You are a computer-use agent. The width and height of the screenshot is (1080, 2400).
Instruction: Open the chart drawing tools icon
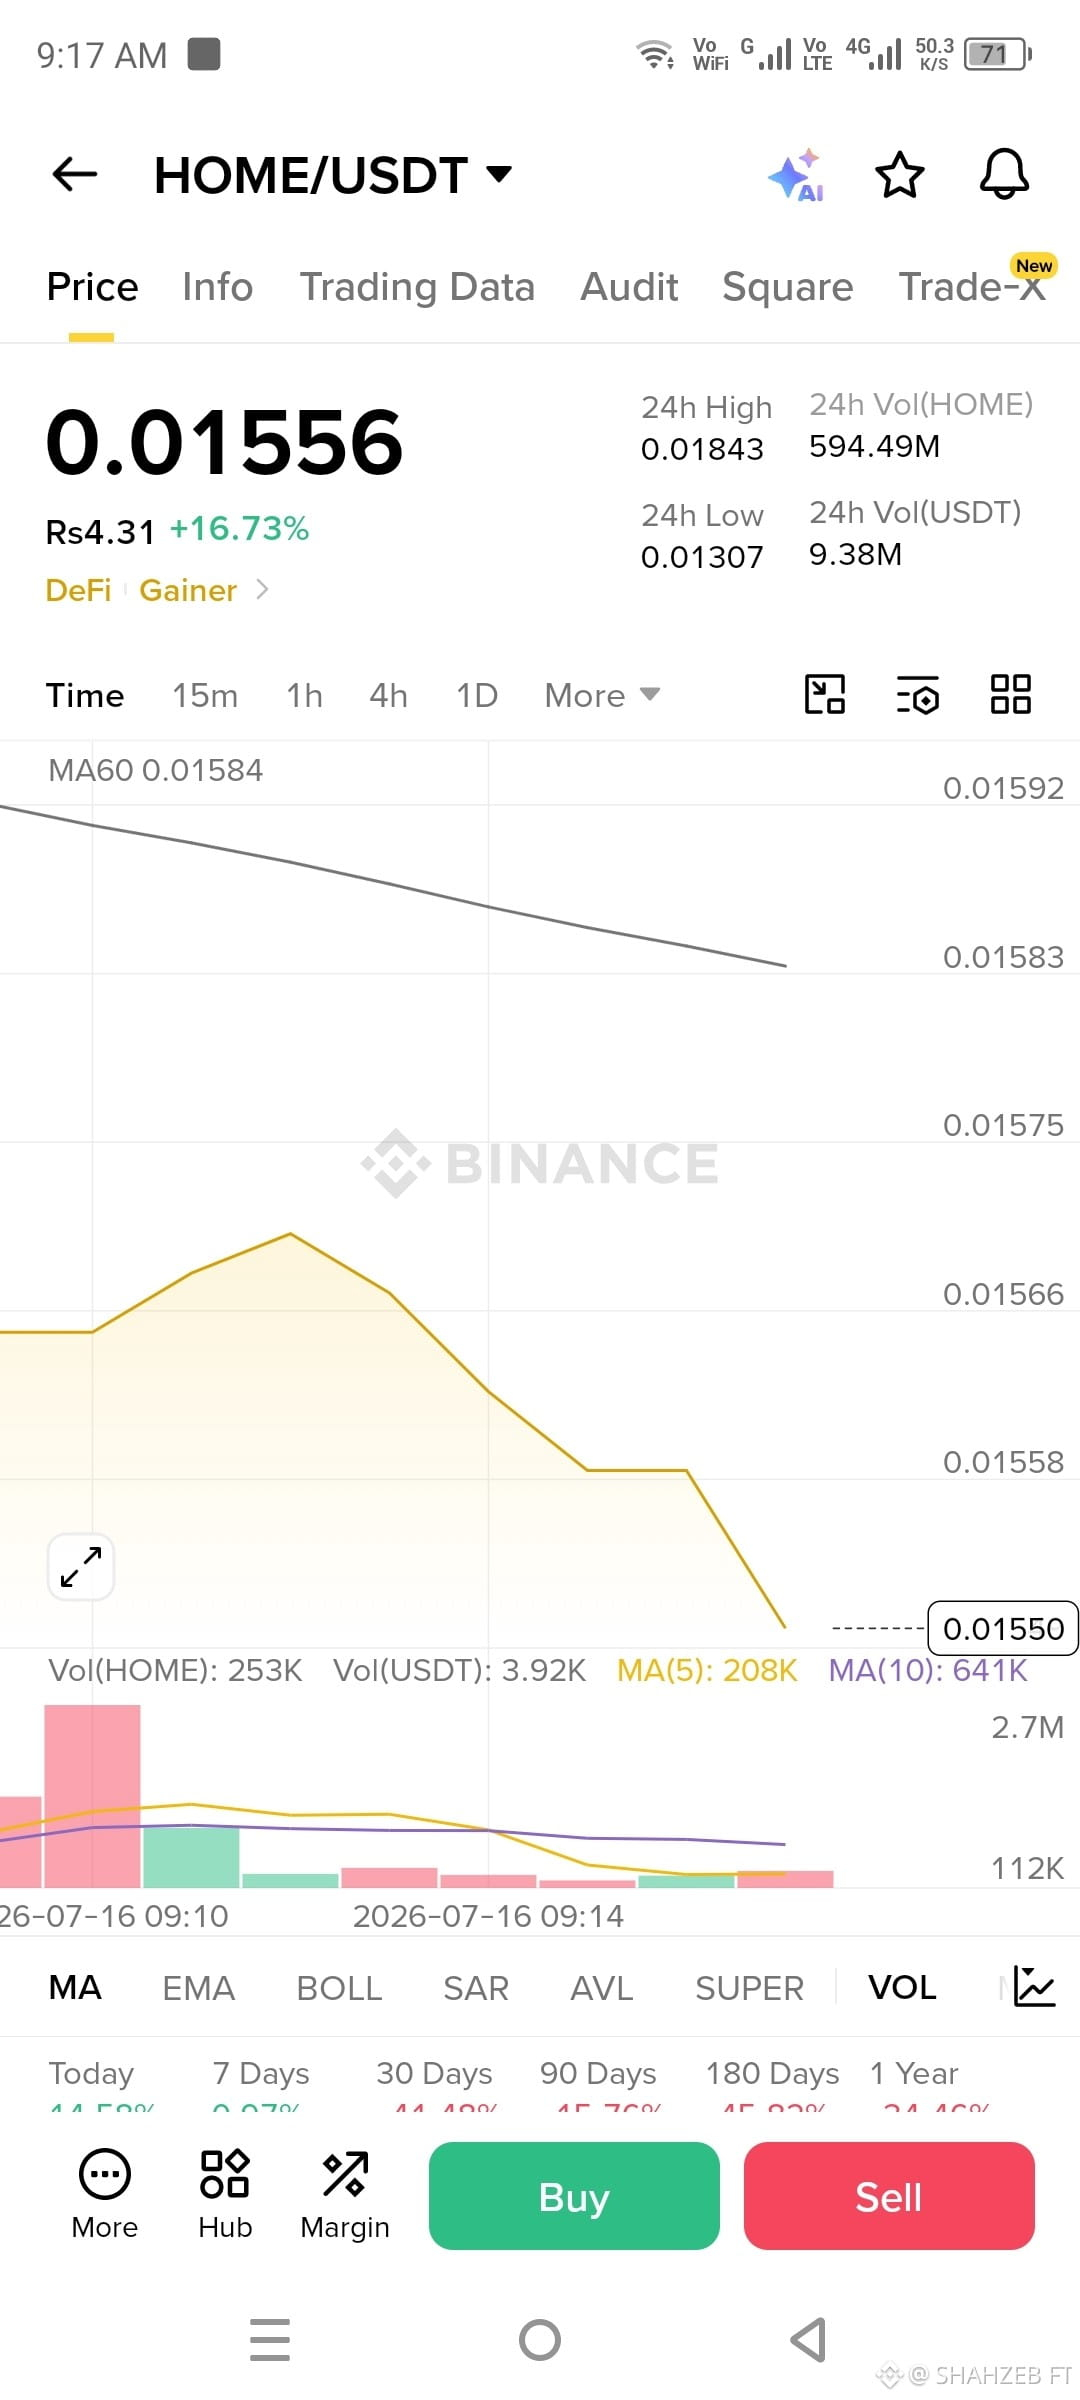coord(825,694)
